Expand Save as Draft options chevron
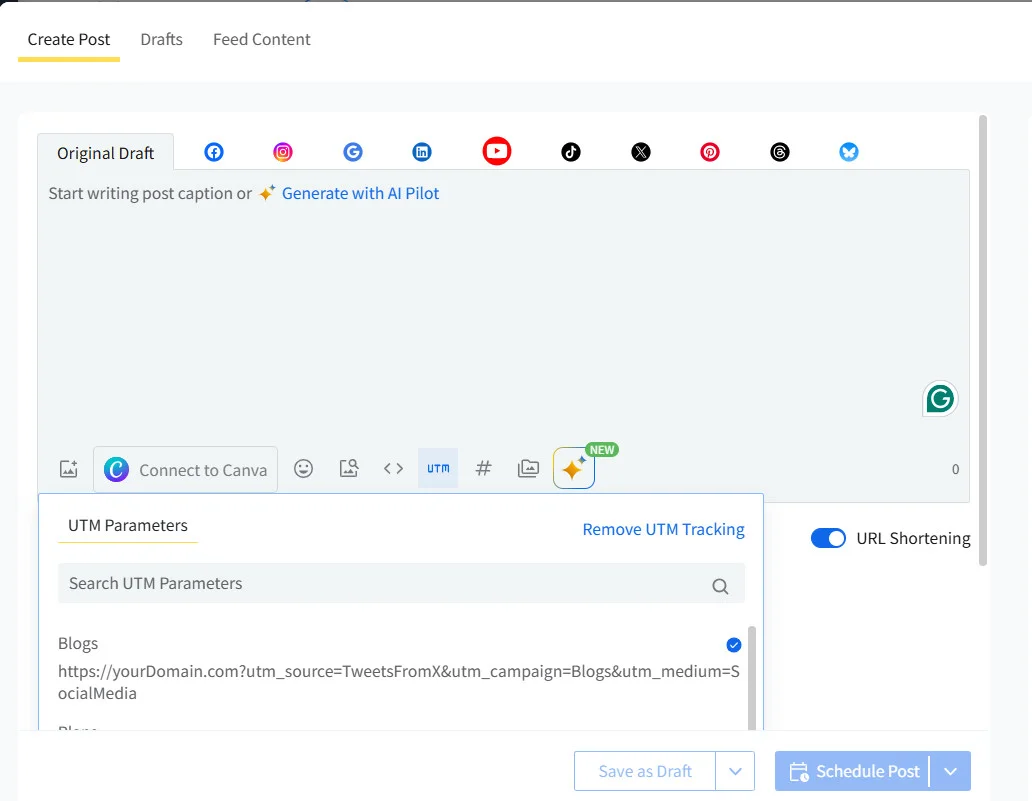The image size is (1032, 801). (735, 771)
